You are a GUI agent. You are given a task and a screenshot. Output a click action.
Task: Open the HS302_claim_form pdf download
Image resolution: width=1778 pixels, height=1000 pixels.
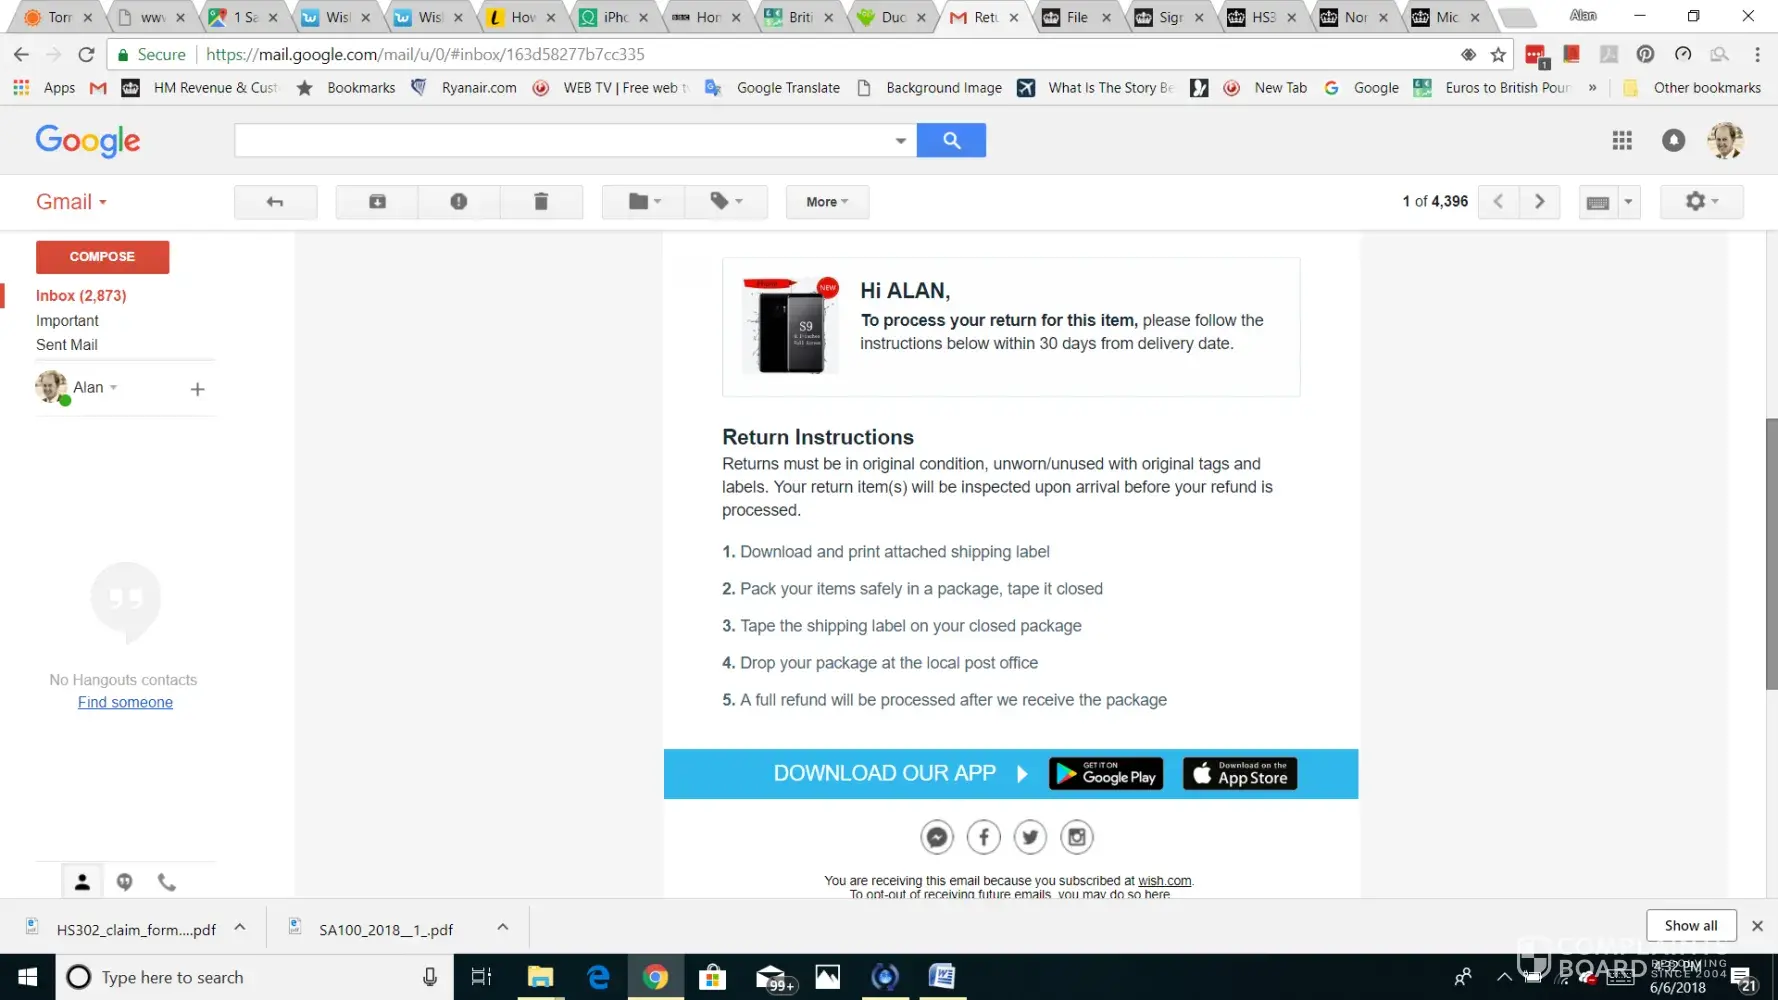tap(122, 929)
